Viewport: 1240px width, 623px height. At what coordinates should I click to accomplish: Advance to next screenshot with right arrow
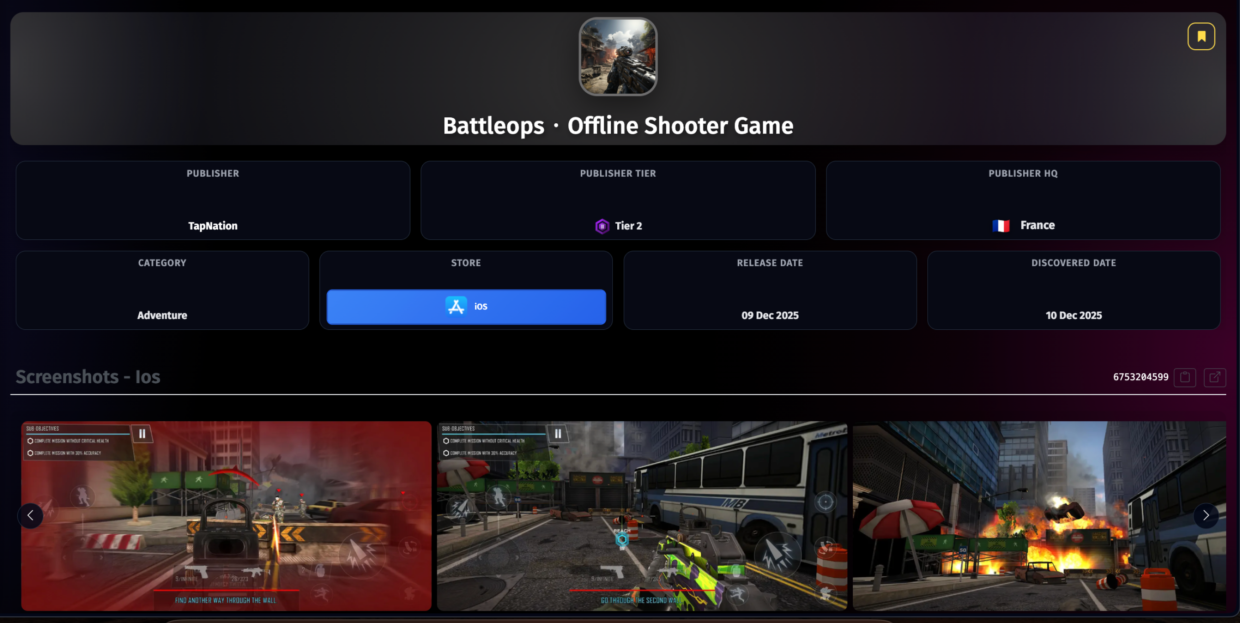click(x=1206, y=516)
